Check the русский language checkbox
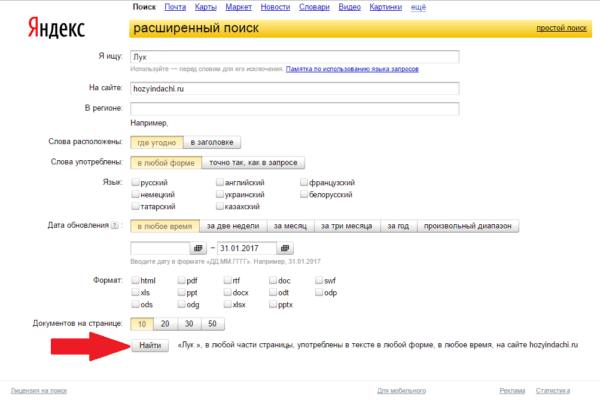This screenshot has height=400, width=600. click(135, 184)
